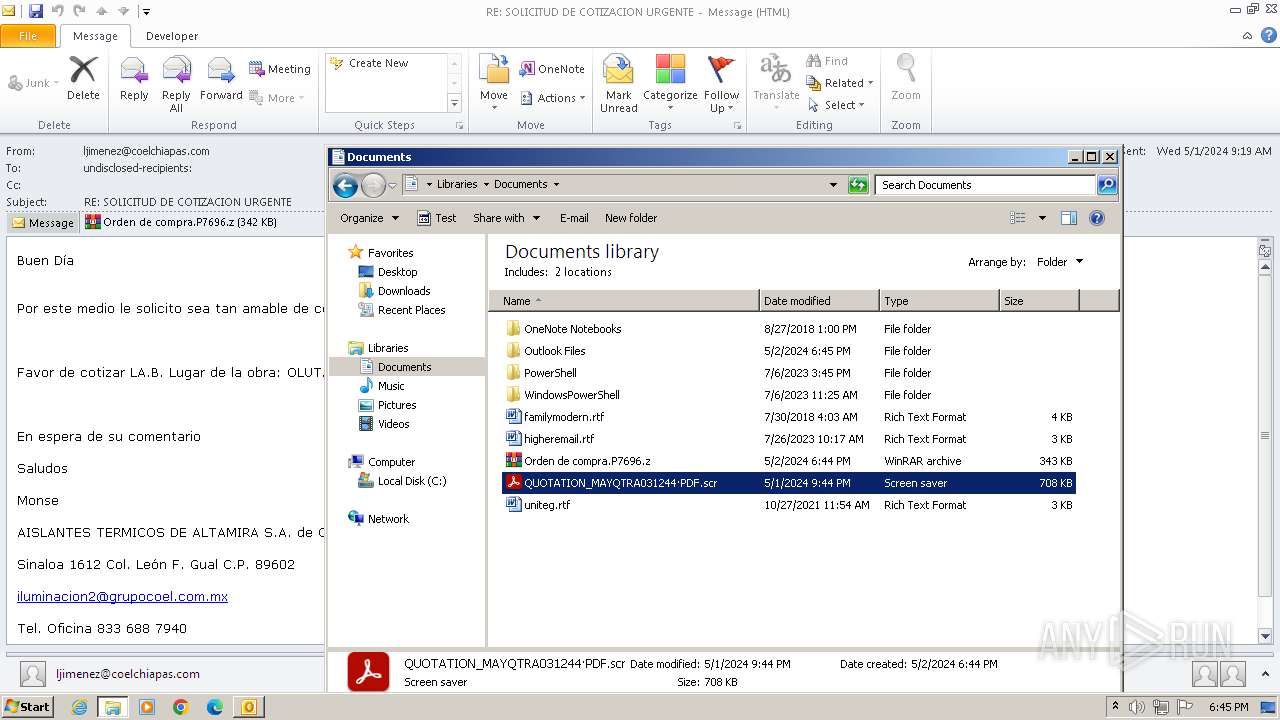The image size is (1280, 720).
Task: Open the File tab in Outlook
Action: 28,36
